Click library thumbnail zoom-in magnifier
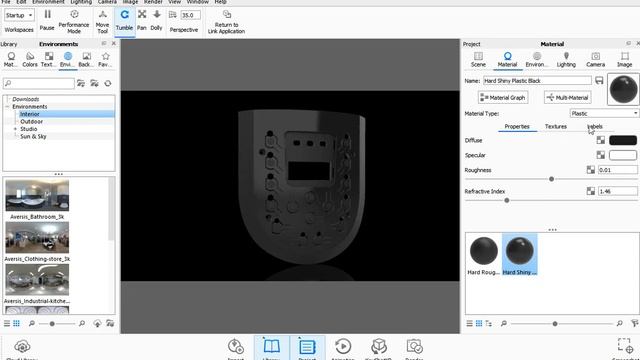The image size is (640, 360). [82, 323]
